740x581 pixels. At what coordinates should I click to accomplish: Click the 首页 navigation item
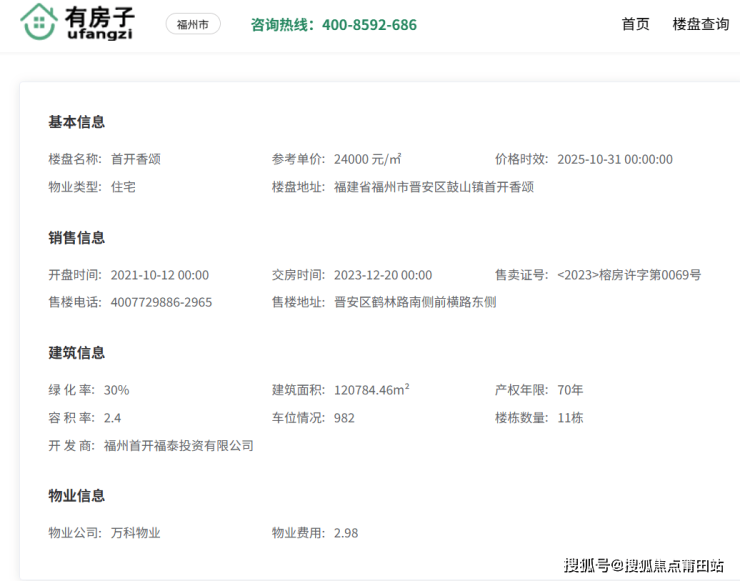point(635,24)
